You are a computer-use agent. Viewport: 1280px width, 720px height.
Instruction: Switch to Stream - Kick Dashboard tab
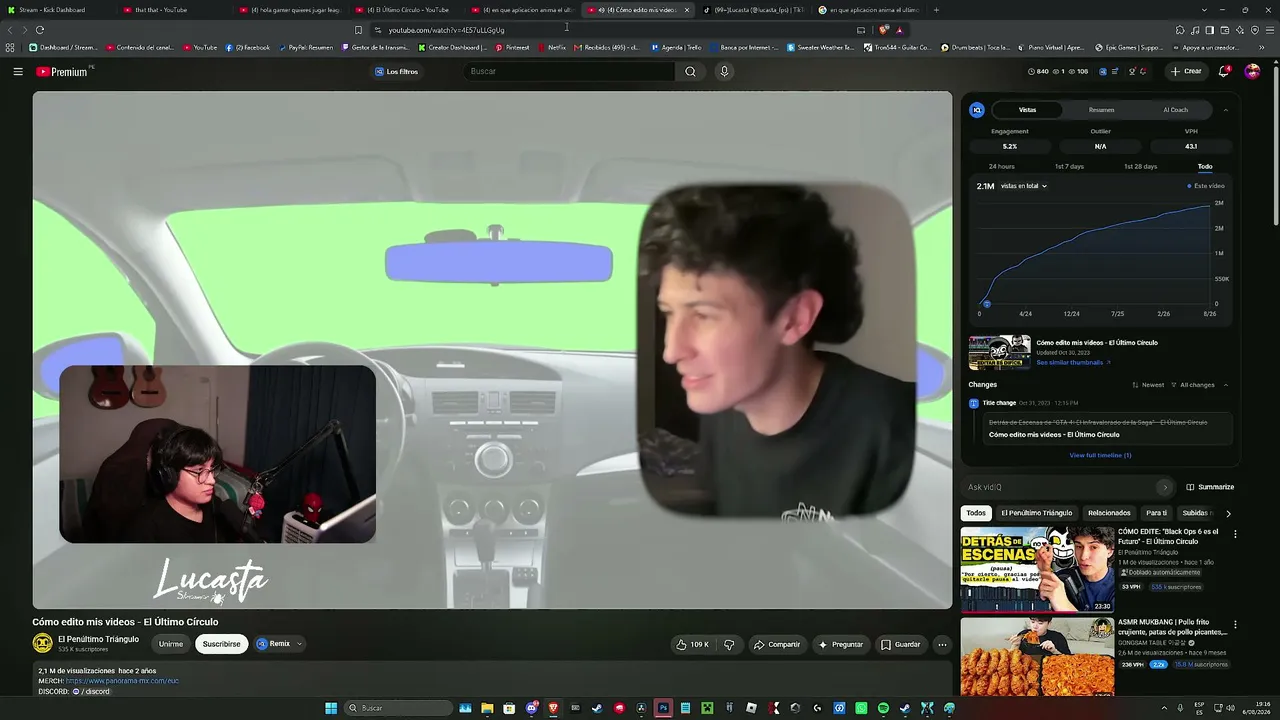(58, 10)
